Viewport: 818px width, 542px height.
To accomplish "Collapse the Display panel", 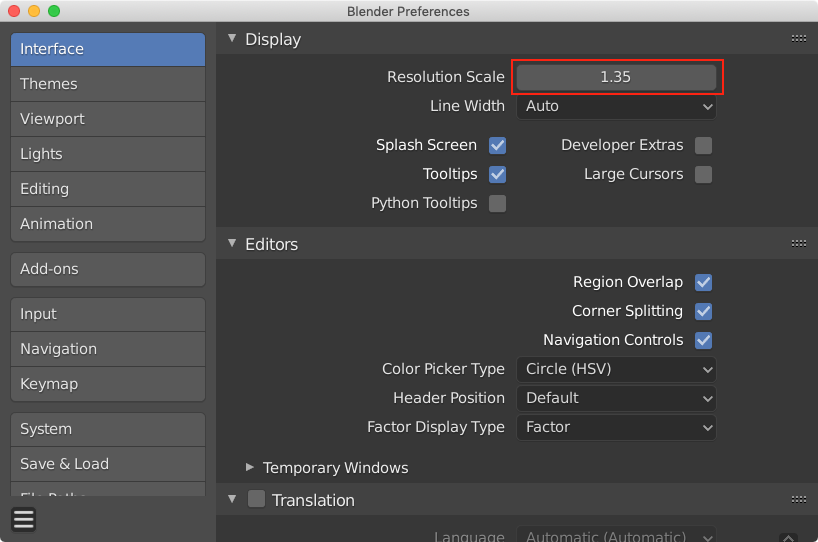I will tap(232, 39).
